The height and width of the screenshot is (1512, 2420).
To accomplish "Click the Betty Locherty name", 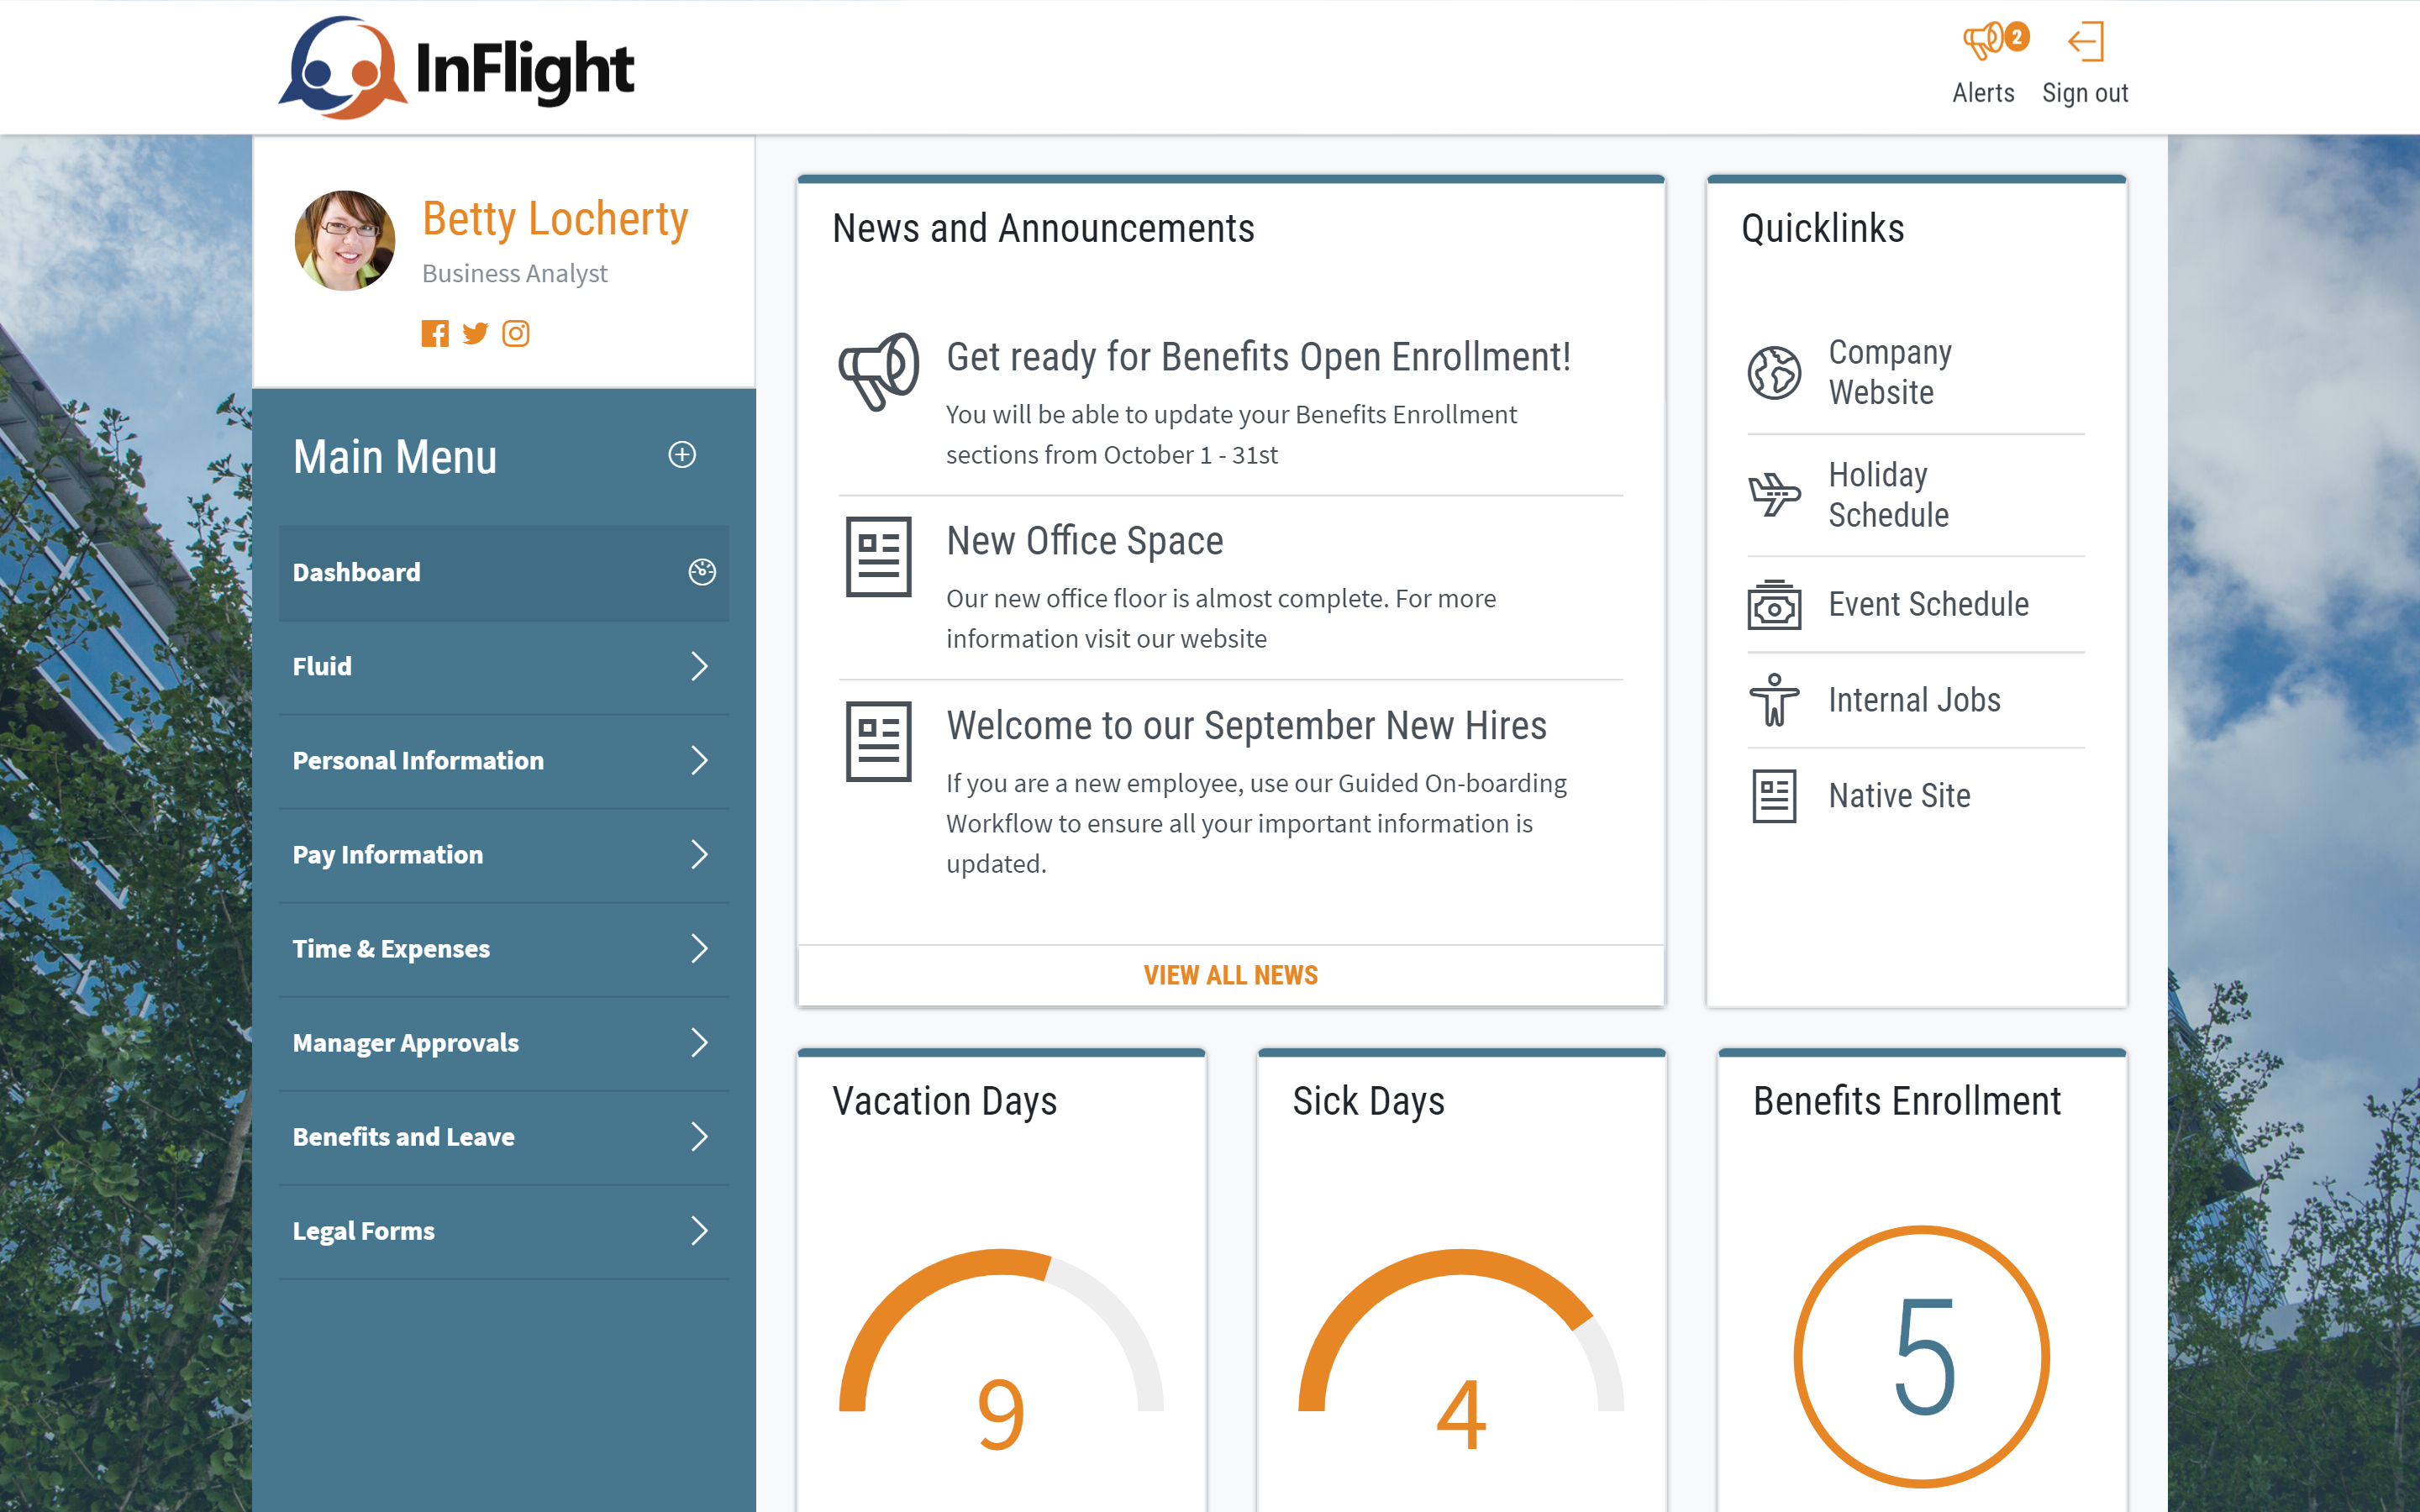I will [555, 219].
